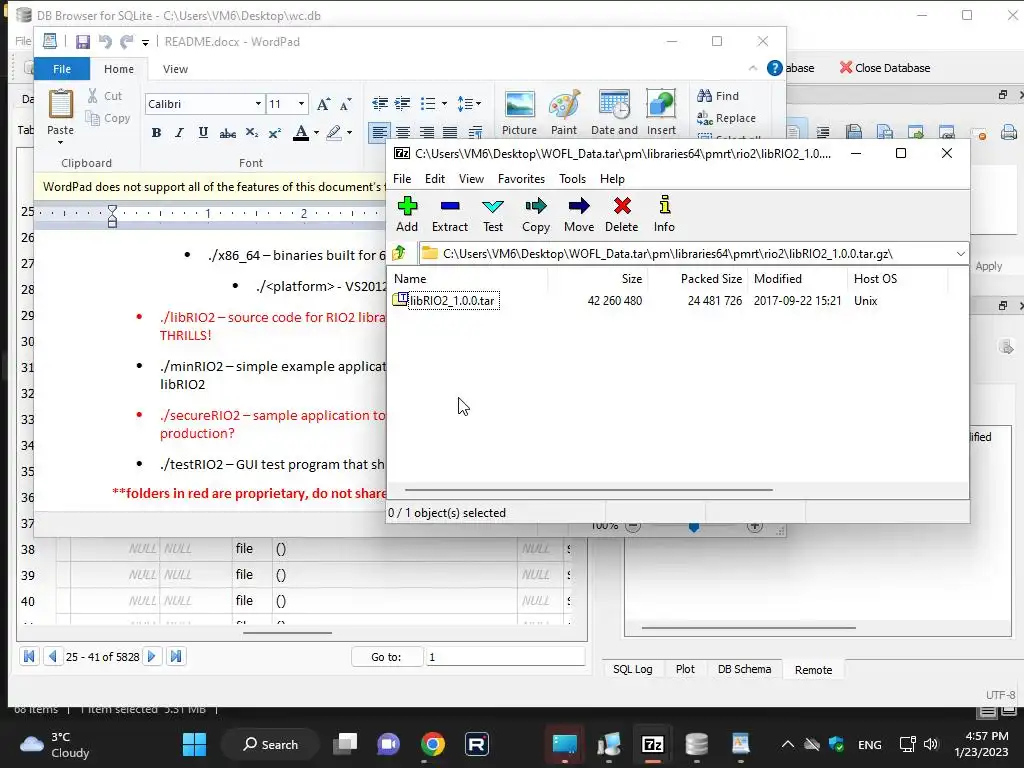Click the Paste icon in WordPad

pyautogui.click(x=61, y=104)
